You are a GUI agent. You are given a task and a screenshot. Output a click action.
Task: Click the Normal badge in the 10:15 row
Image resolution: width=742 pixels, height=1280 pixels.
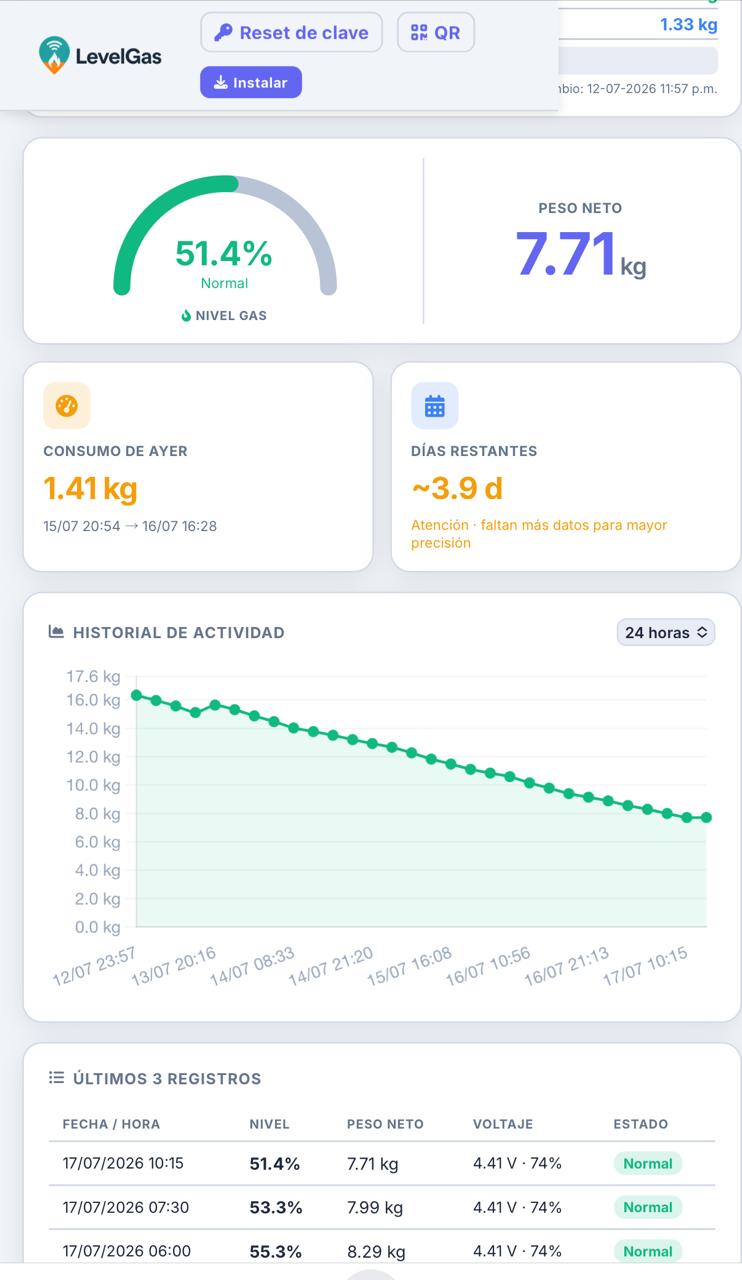tap(648, 1163)
